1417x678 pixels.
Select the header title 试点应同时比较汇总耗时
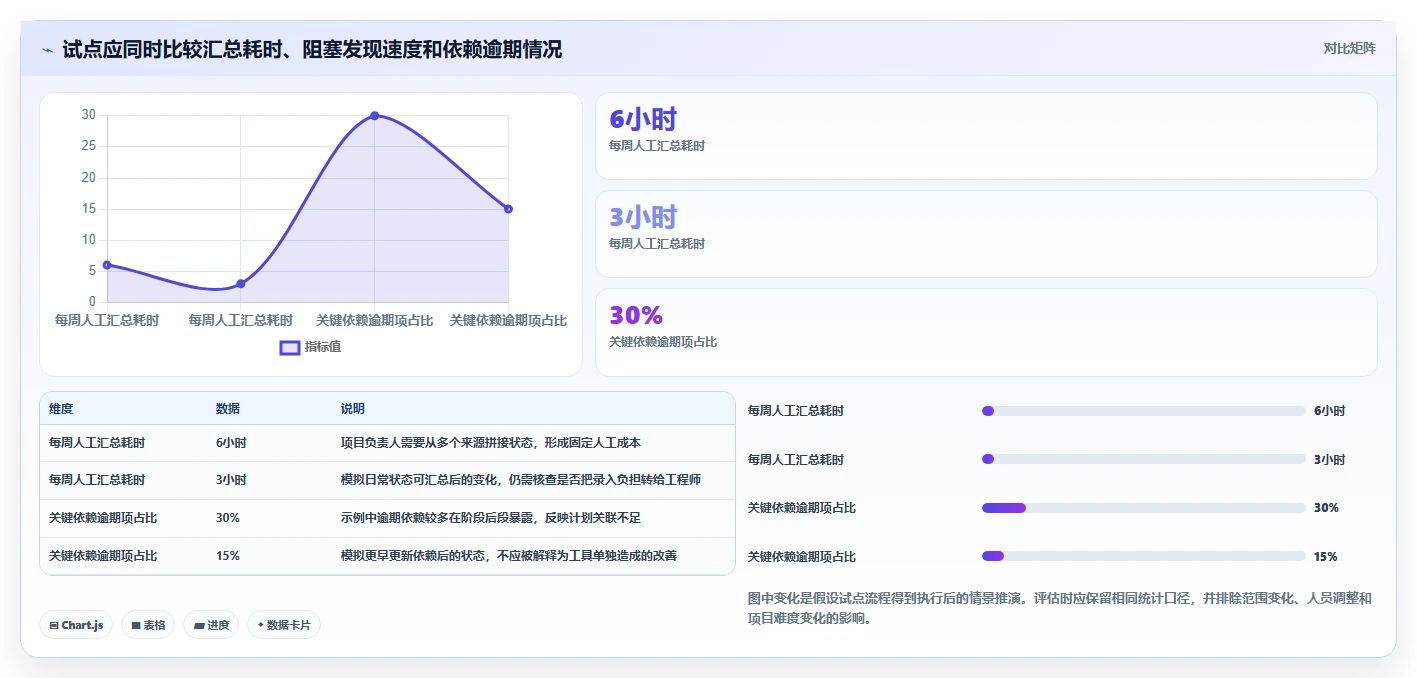(x=312, y=49)
